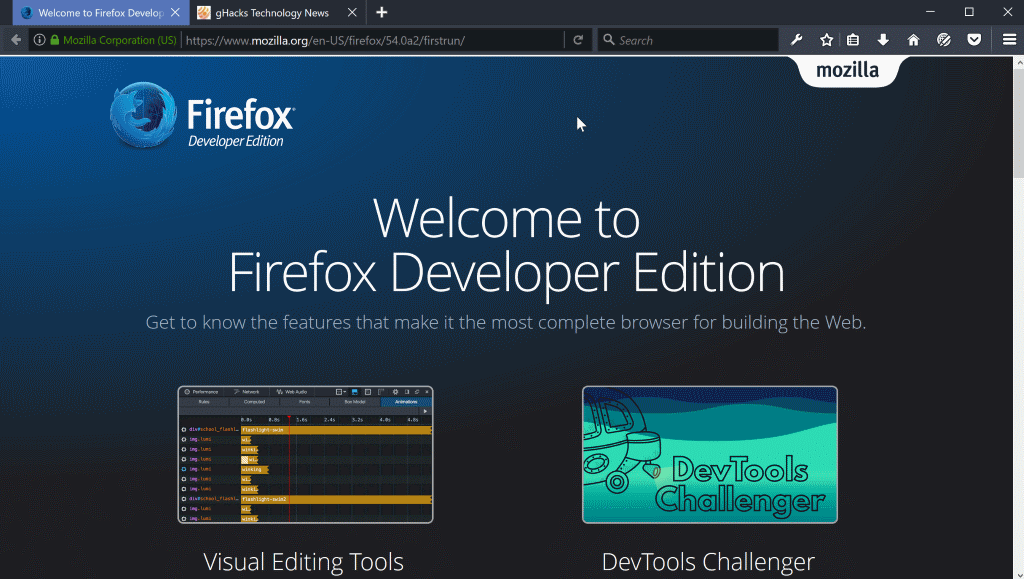Save page to Pocket icon
This screenshot has height=579, width=1024.
point(974,40)
